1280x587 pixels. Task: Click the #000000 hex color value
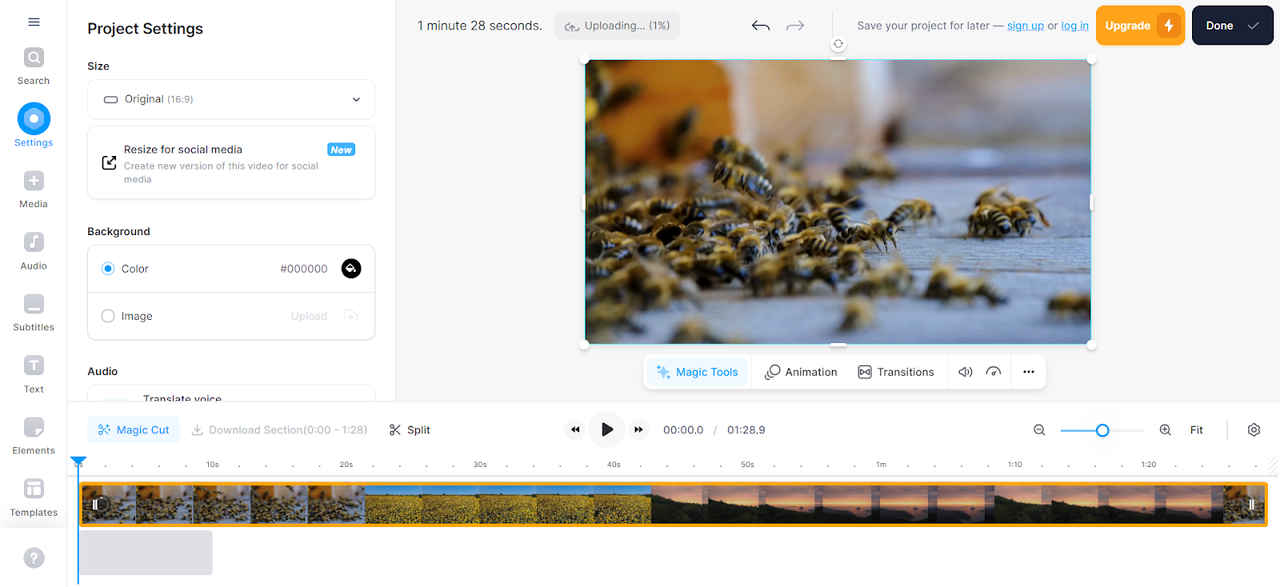[304, 269]
